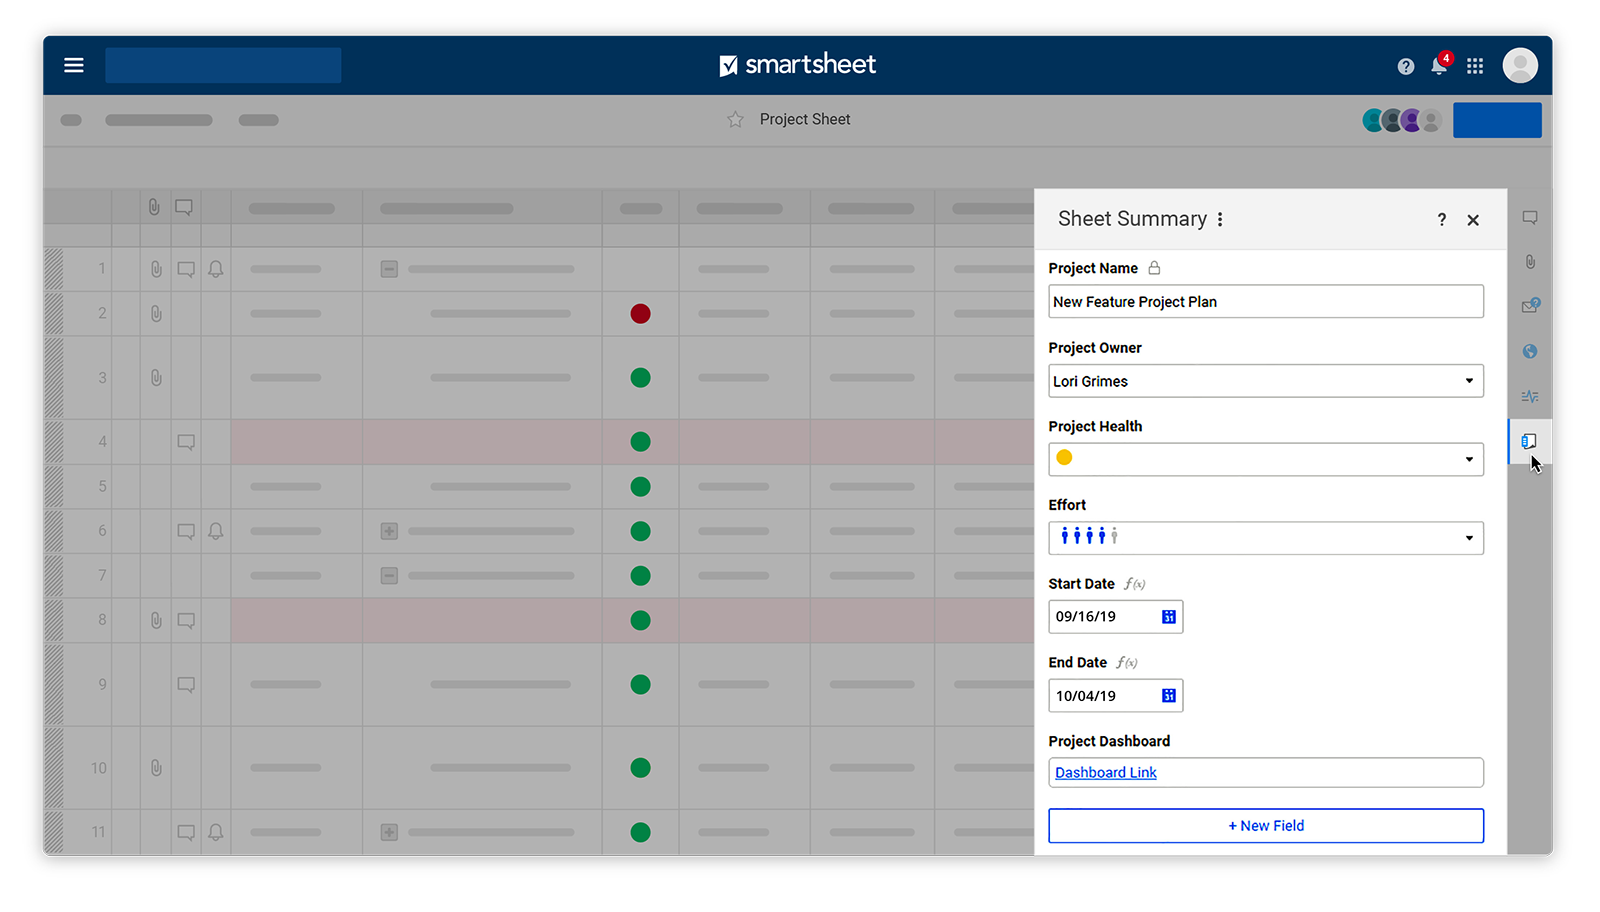Click the reminder bell on row 11
Viewport: 1600px width, 912px height.
[x=216, y=832]
